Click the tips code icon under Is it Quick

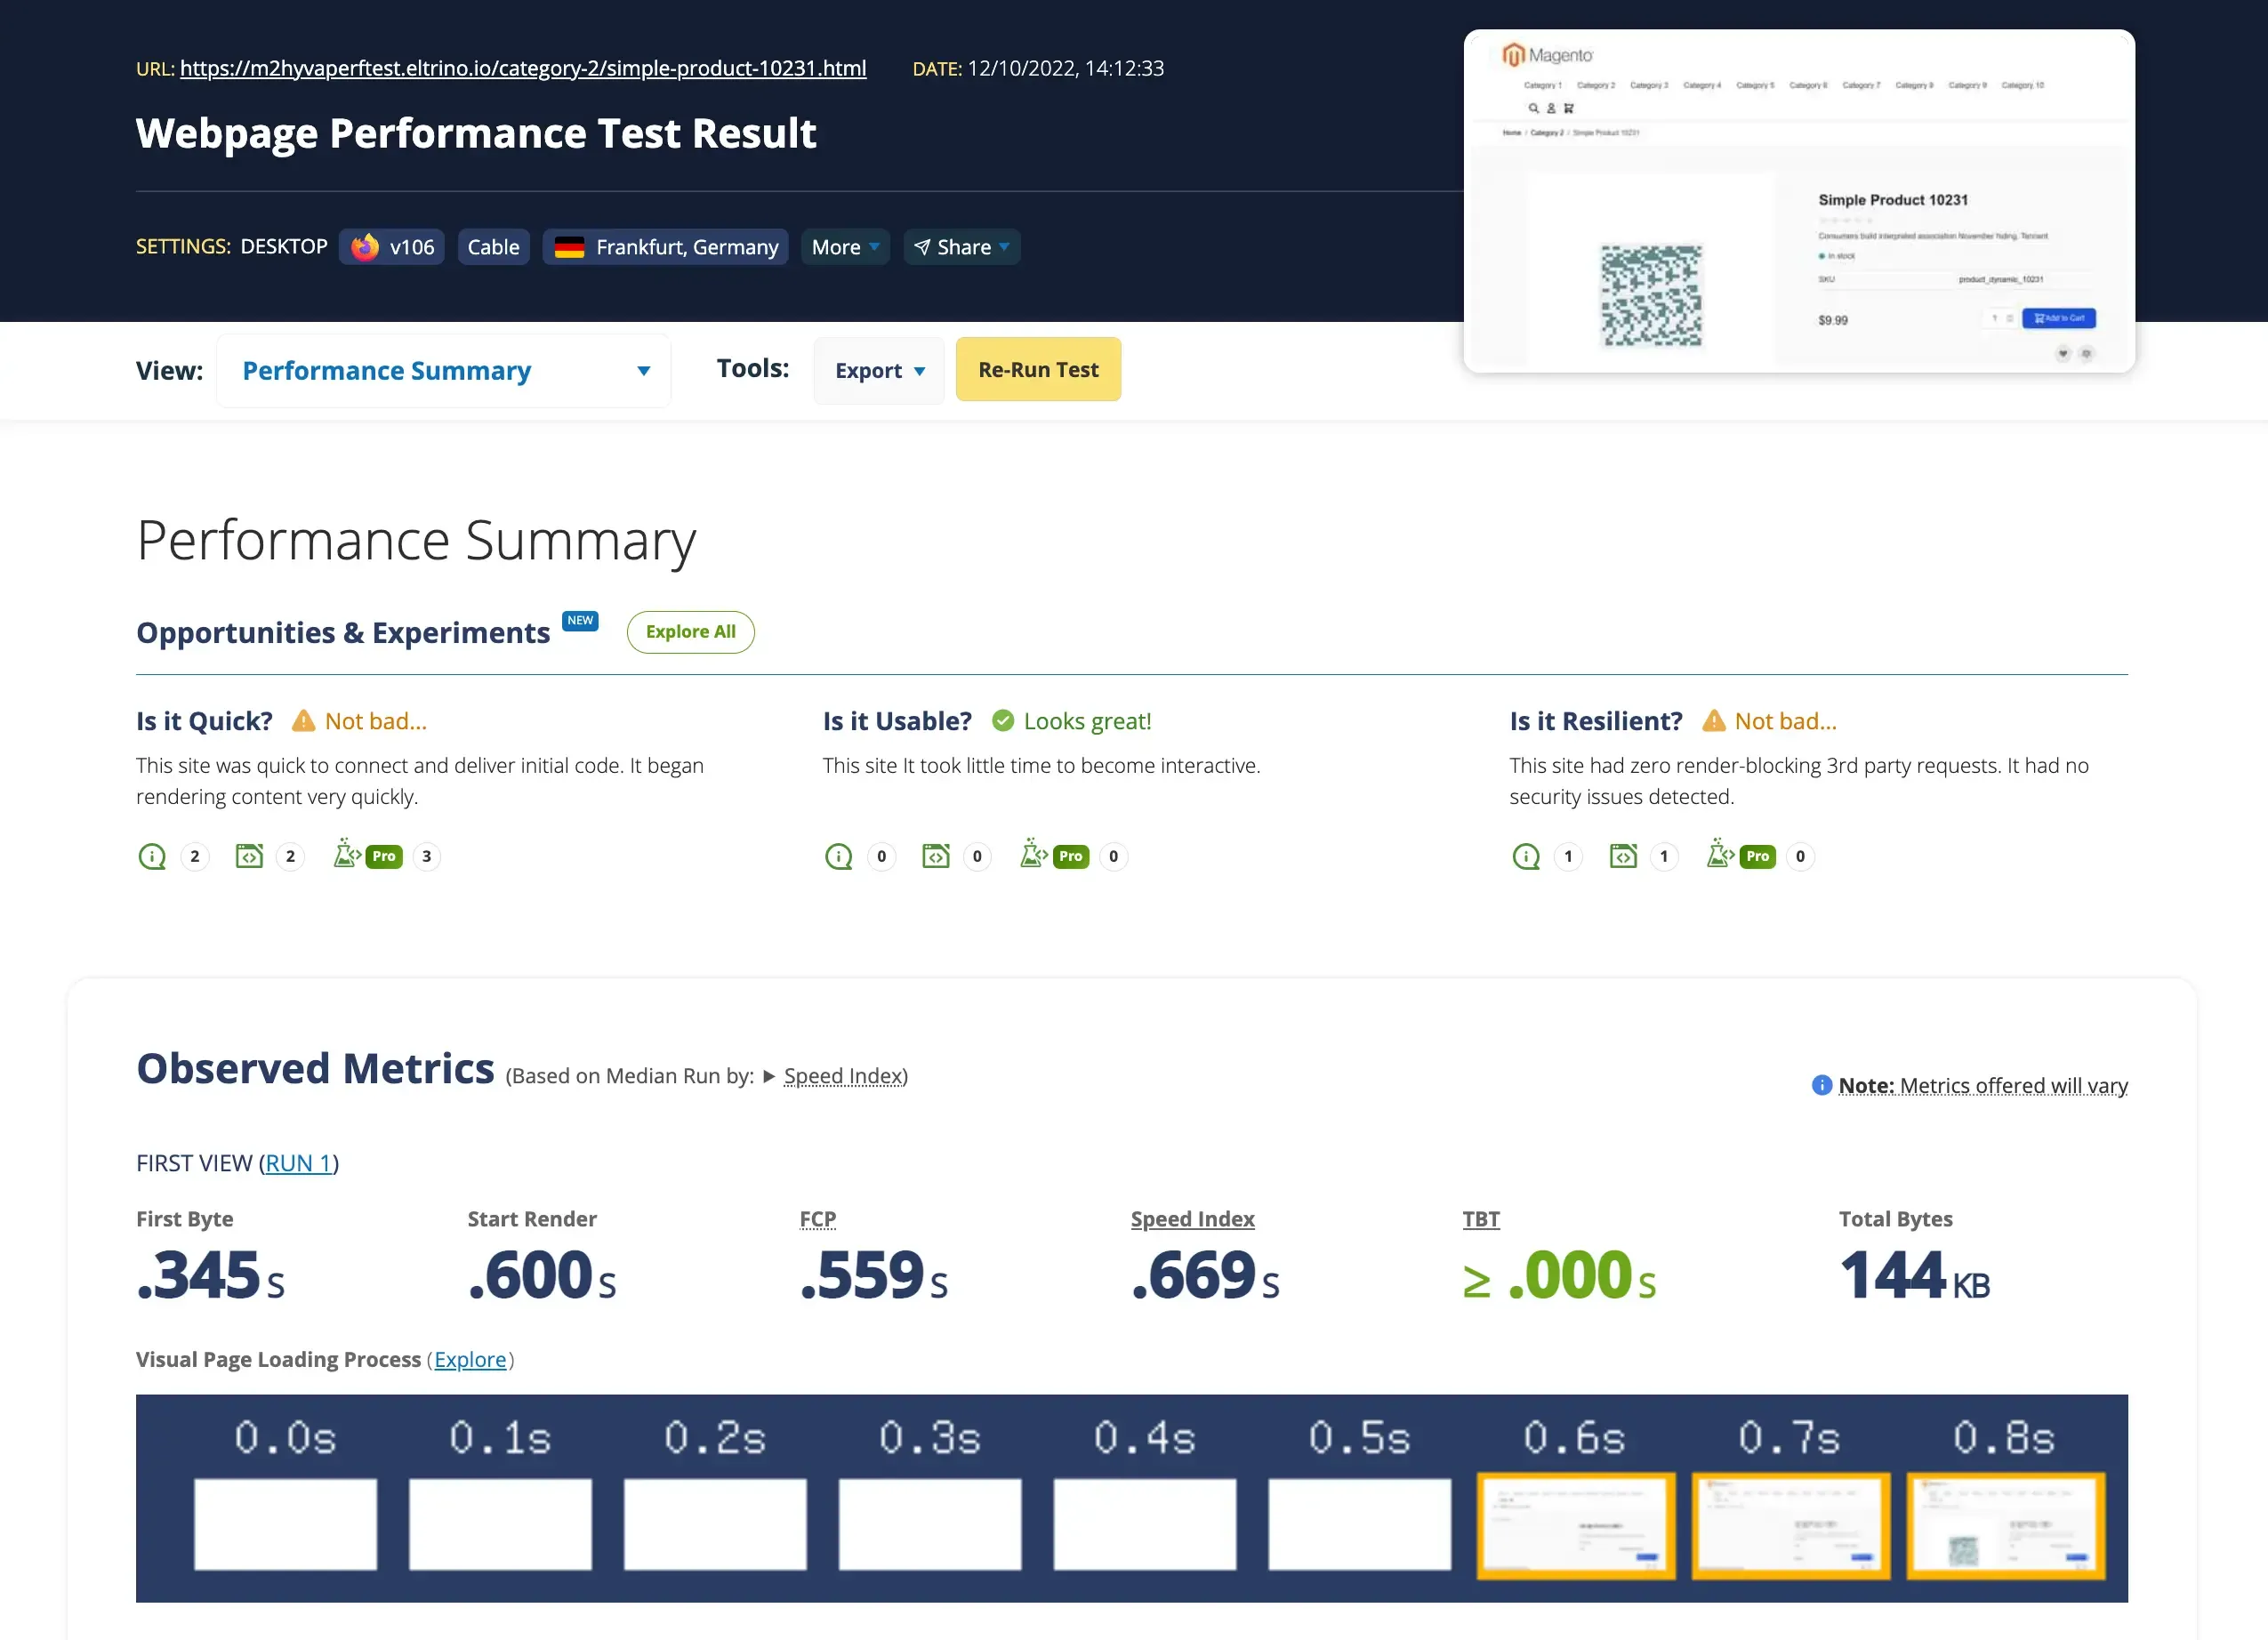tap(249, 856)
